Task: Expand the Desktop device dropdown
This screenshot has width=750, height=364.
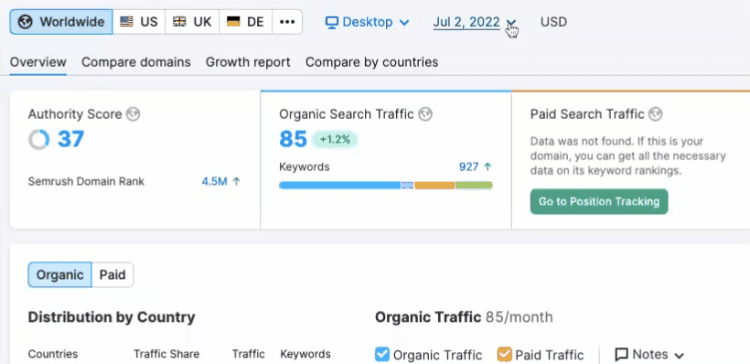Action: [x=367, y=22]
